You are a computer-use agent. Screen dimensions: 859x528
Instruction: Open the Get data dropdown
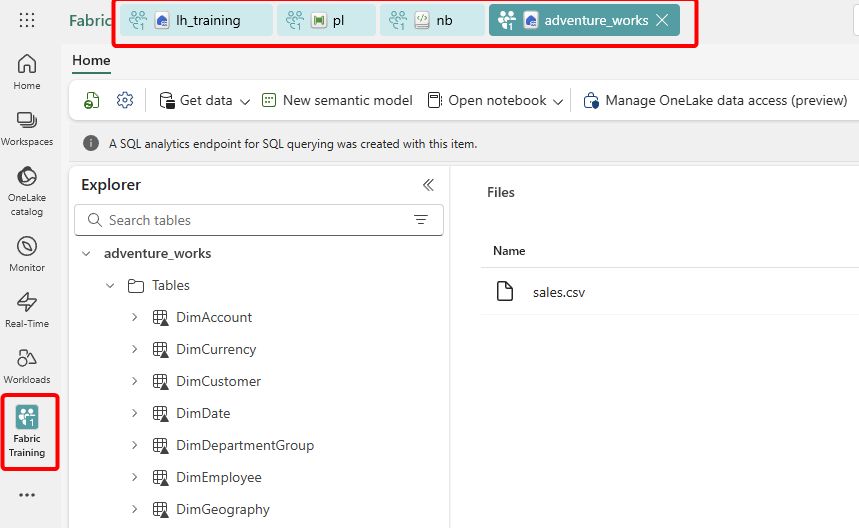point(204,100)
